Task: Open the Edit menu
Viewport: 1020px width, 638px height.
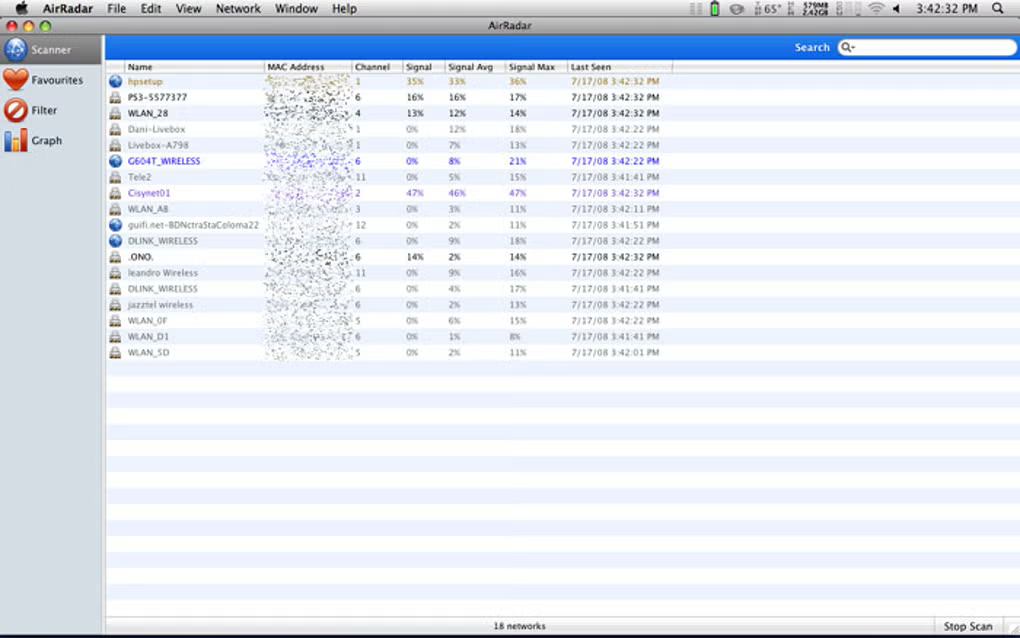Action: coord(151,8)
